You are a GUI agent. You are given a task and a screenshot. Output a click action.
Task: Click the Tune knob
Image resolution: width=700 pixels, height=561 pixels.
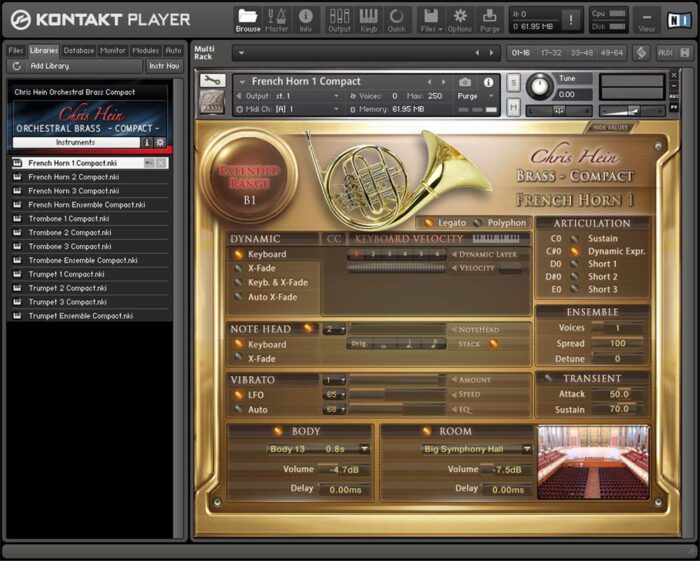[x=541, y=86]
